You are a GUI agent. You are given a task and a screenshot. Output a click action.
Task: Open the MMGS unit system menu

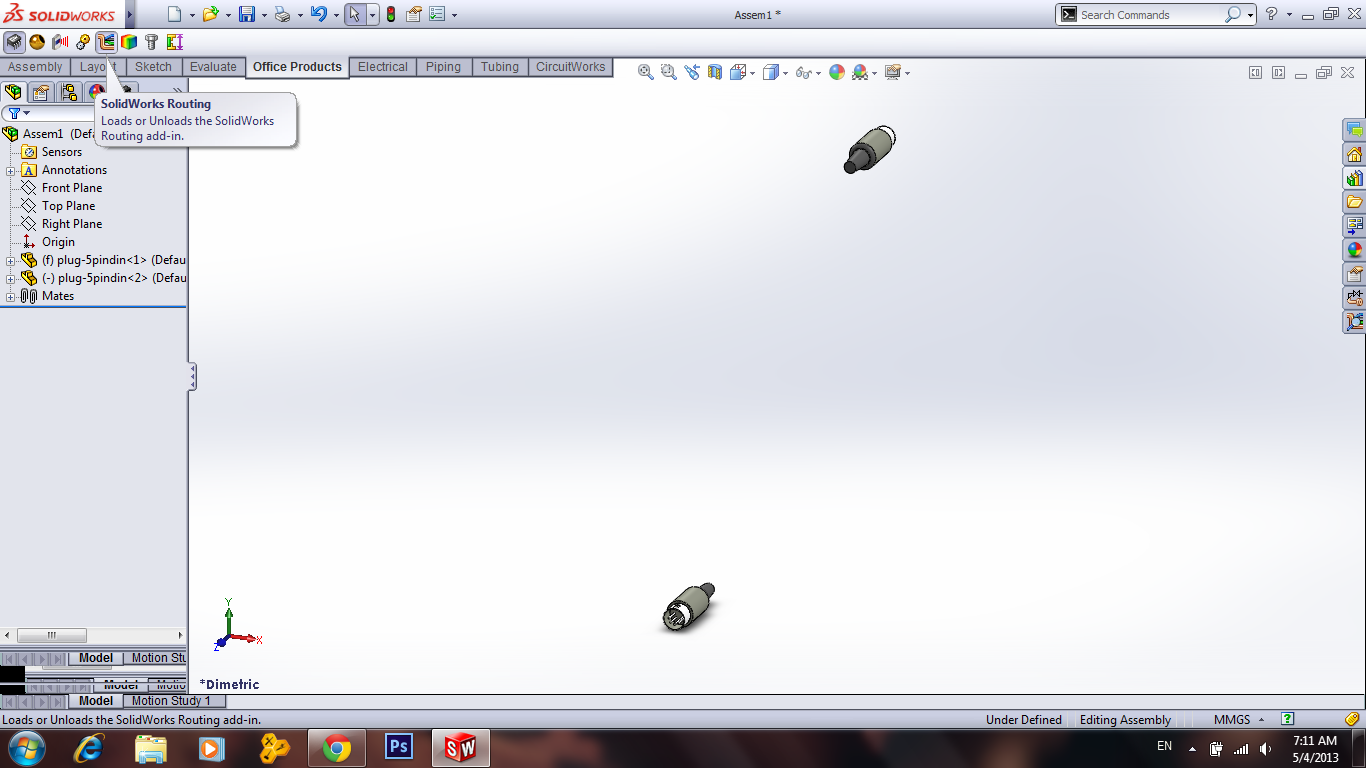tap(1239, 720)
